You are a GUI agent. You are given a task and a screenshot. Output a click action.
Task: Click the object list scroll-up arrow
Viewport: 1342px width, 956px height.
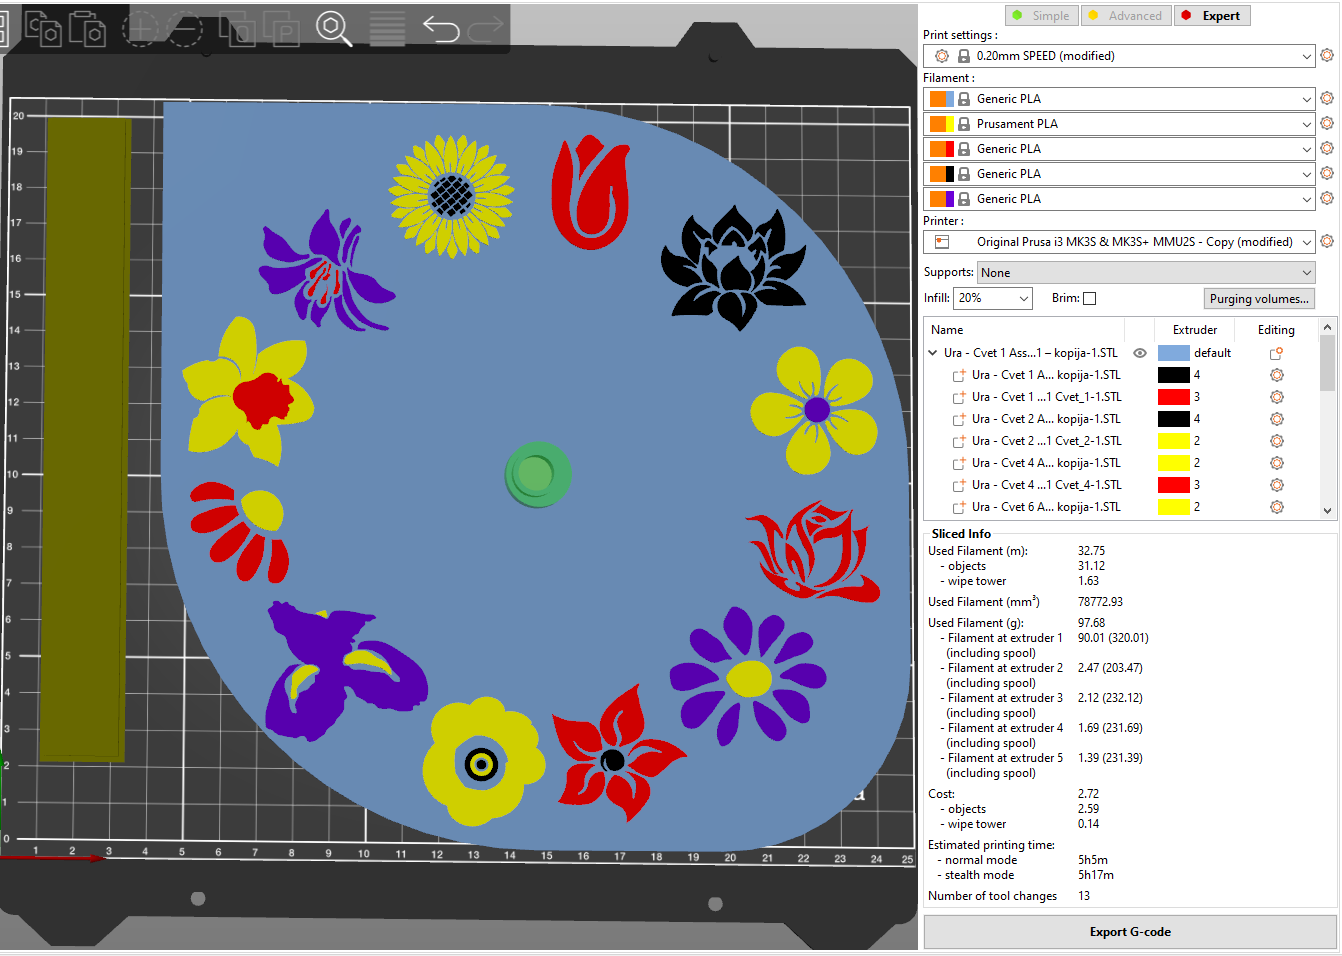click(1328, 327)
